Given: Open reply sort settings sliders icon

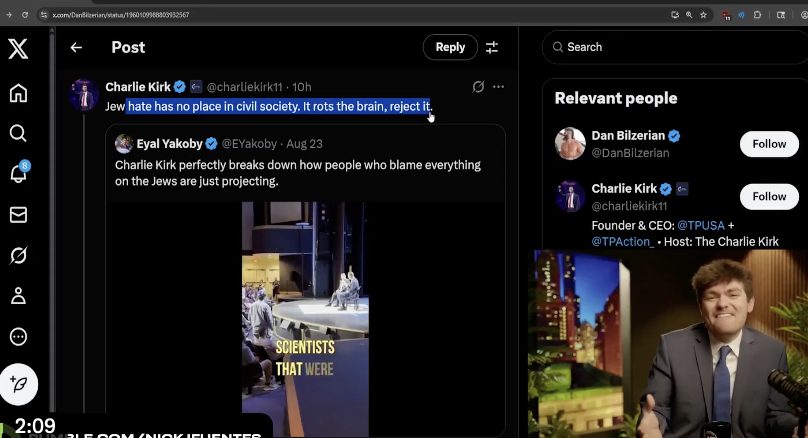Looking at the screenshot, I should coord(492,47).
